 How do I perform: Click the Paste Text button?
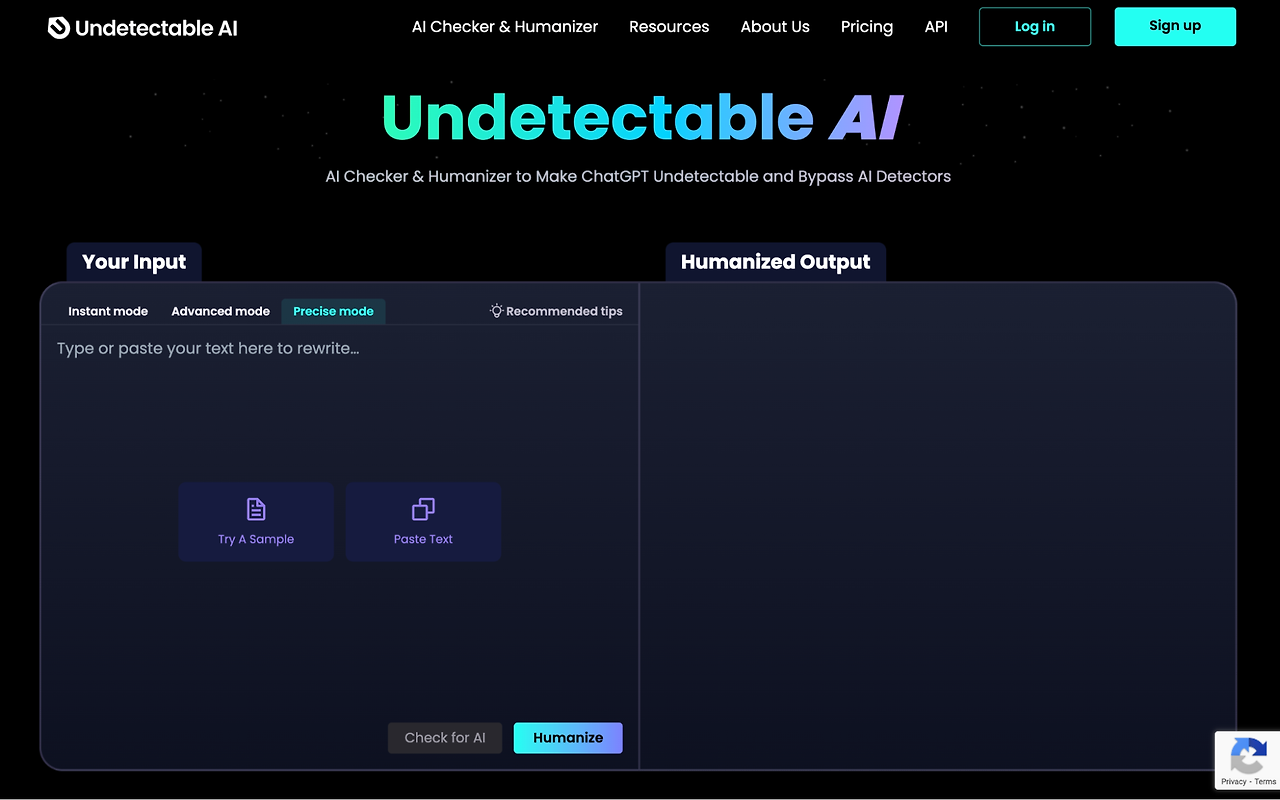coord(423,522)
